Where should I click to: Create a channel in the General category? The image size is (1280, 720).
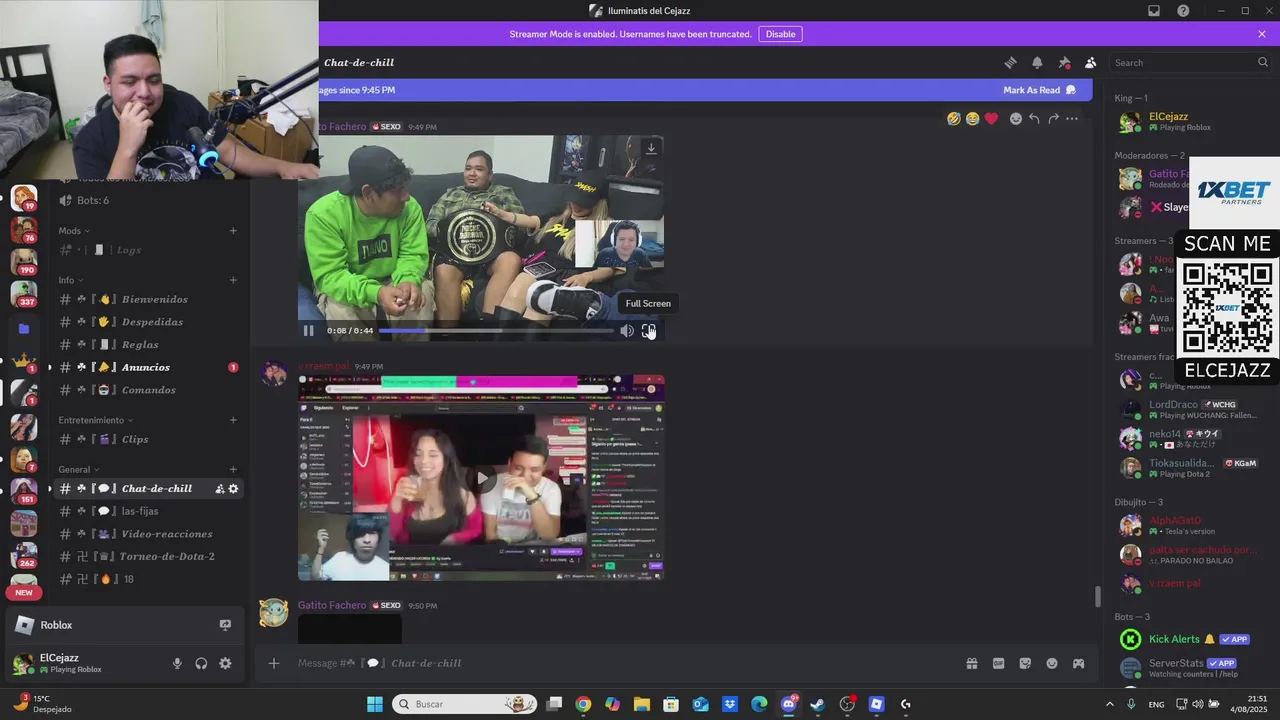point(233,469)
